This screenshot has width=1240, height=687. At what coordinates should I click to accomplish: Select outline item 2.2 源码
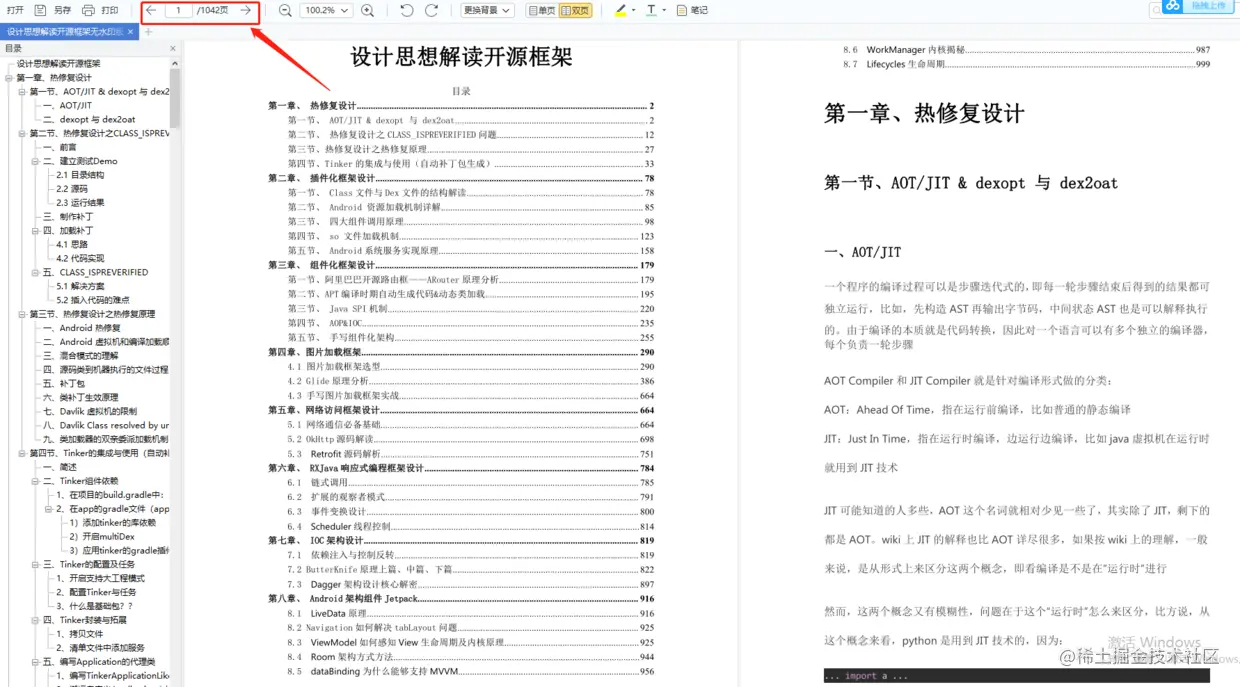[72, 188]
